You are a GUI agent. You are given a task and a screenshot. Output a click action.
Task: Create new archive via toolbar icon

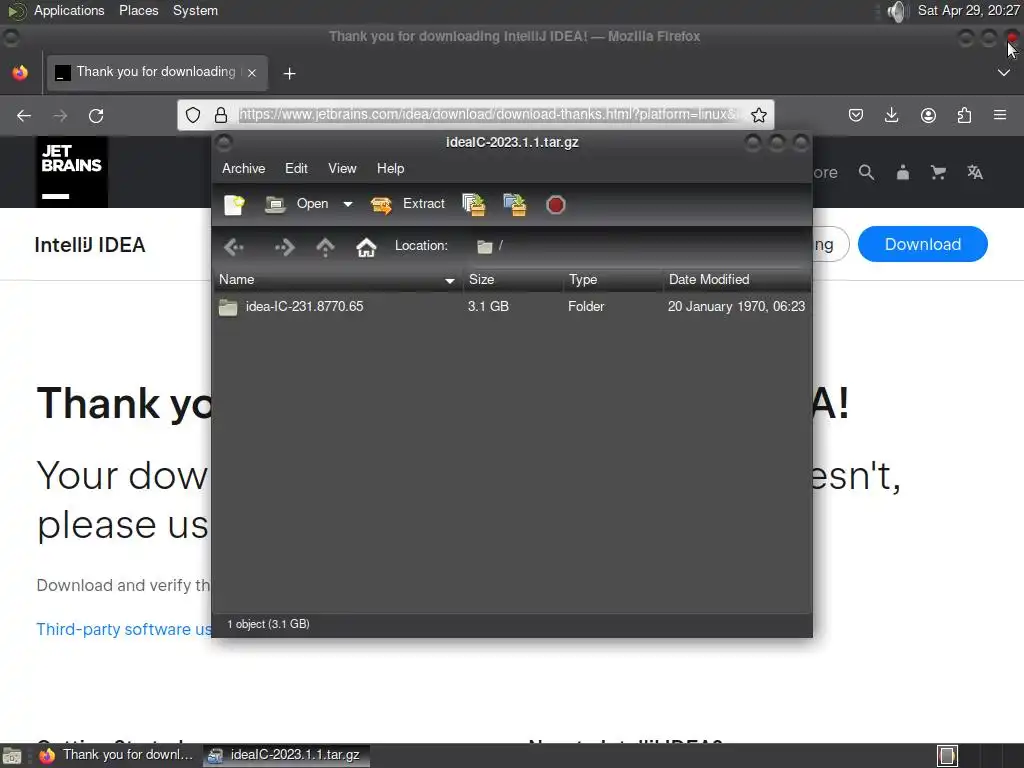tap(234, 204)
